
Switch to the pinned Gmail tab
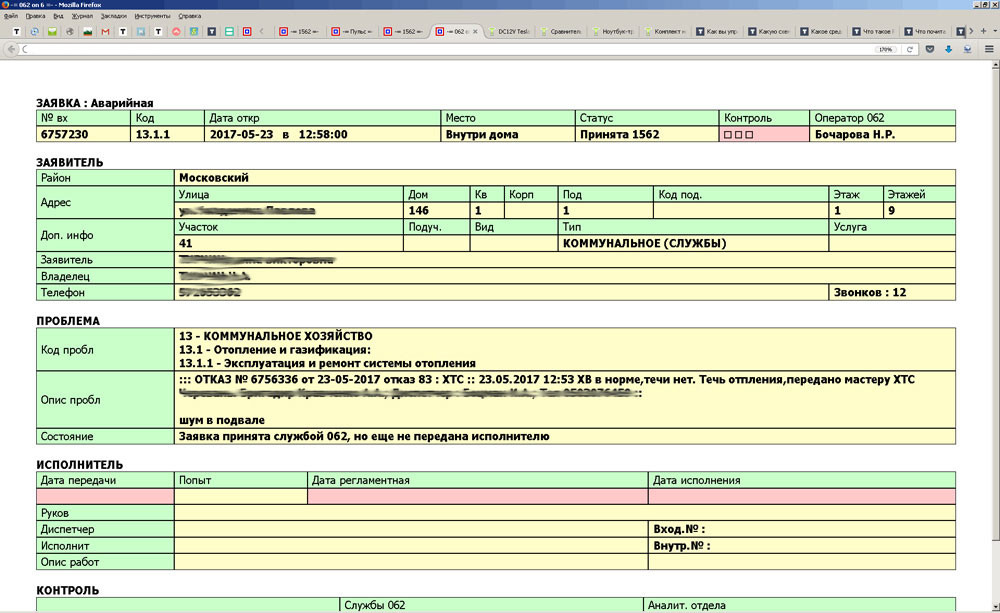(x=104, y=31)
